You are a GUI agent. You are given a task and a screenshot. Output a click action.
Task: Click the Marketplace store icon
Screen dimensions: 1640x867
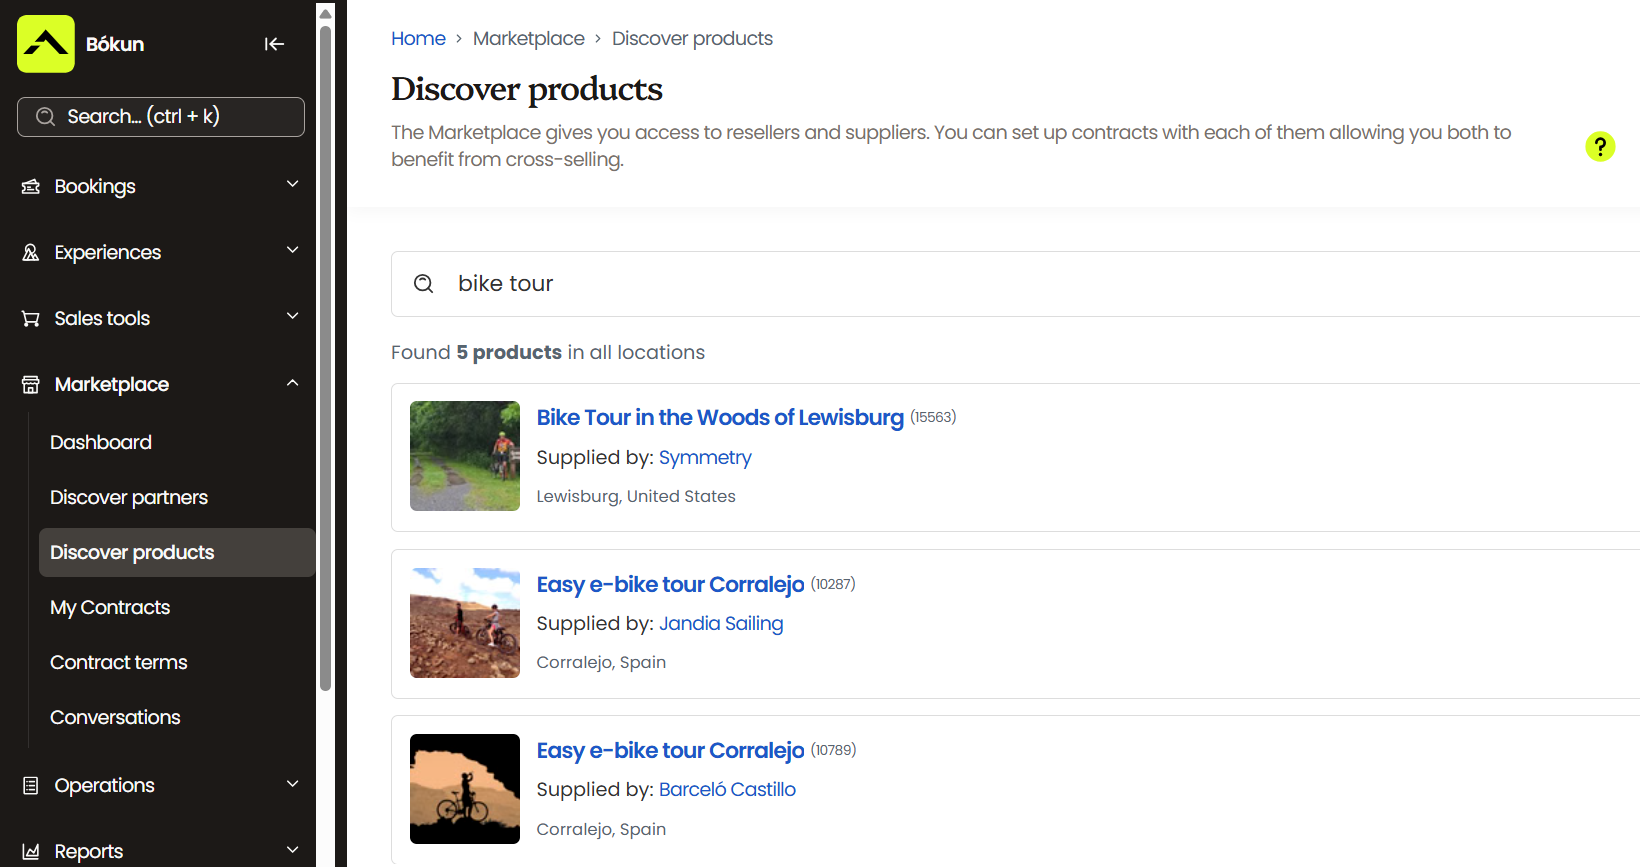pos(31,385)
